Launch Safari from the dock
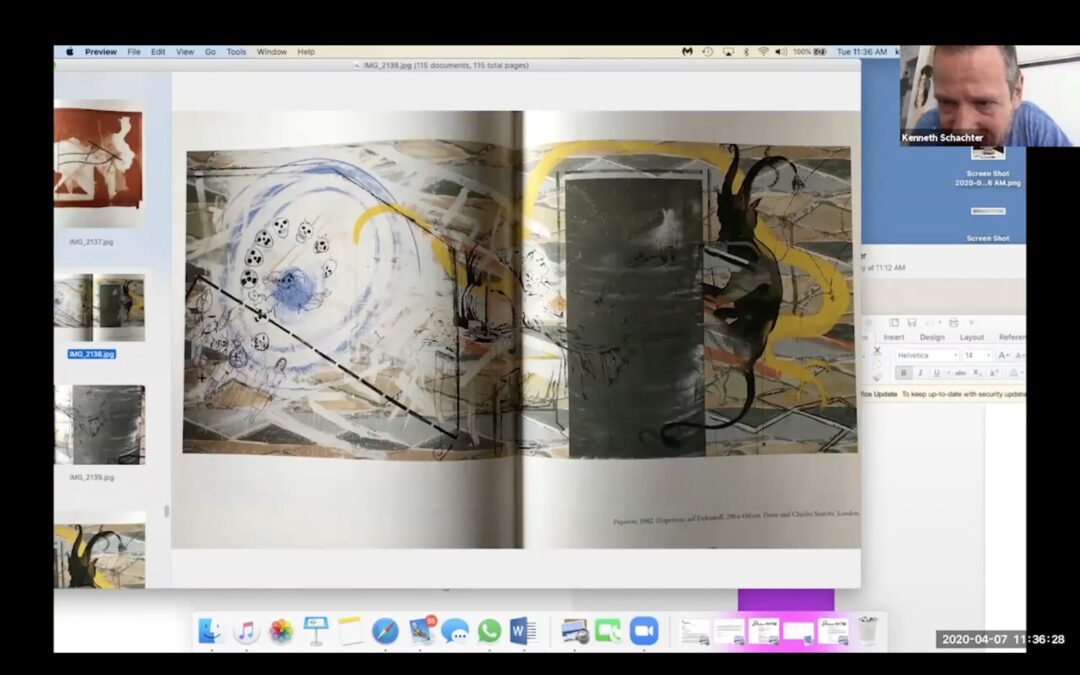The width and height of the screenshot is (1080, 675). [x=385, y=631]
